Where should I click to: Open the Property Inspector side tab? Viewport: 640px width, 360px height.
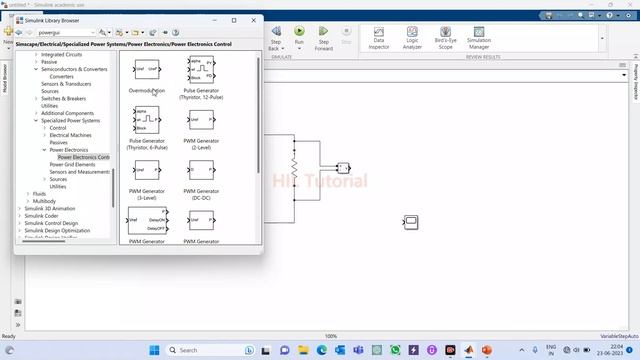point(636,82)
